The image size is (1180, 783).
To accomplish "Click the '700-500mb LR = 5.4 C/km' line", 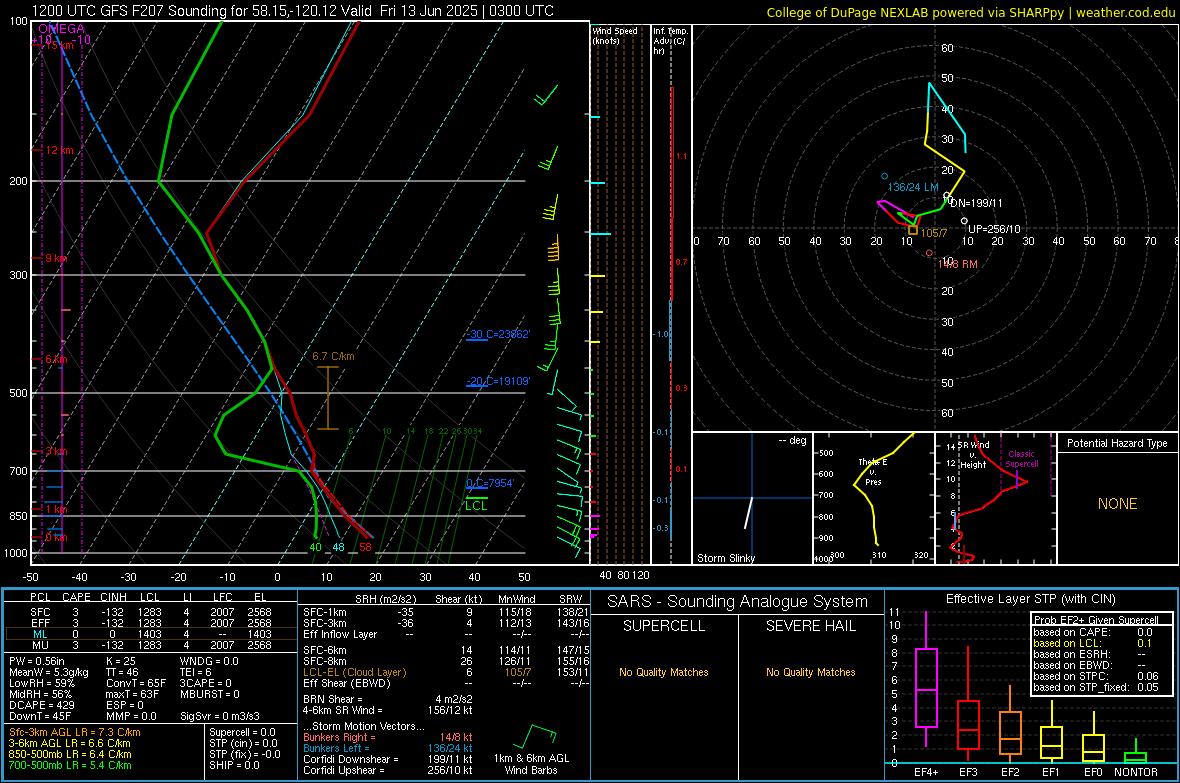I will pyautogui.click(x=70, y=765).
